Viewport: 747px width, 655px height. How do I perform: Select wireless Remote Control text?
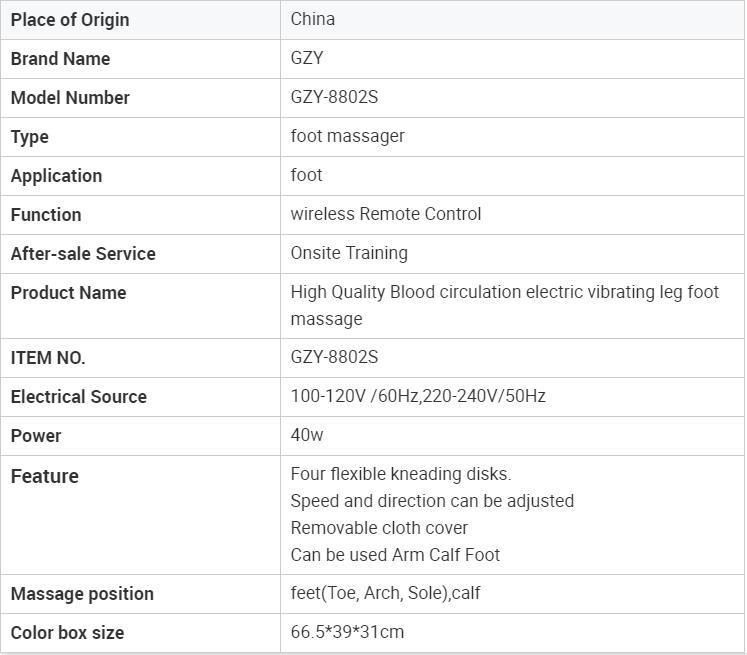pos(386,214)
